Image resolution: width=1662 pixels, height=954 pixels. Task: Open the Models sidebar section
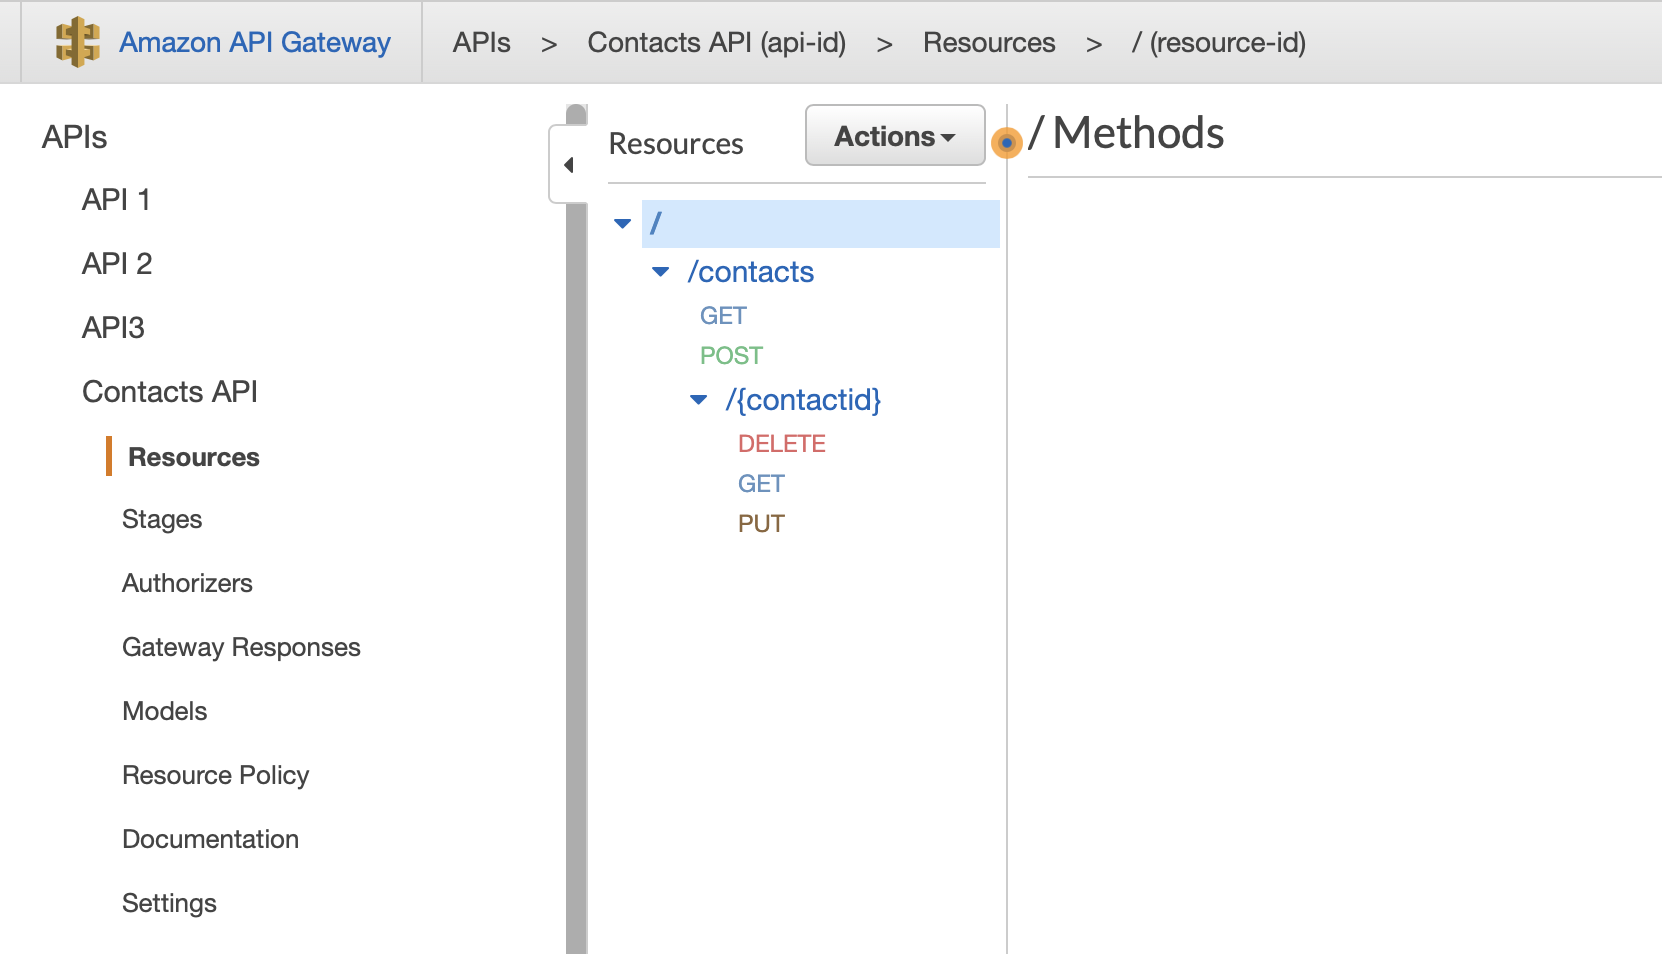click(164, 712)
